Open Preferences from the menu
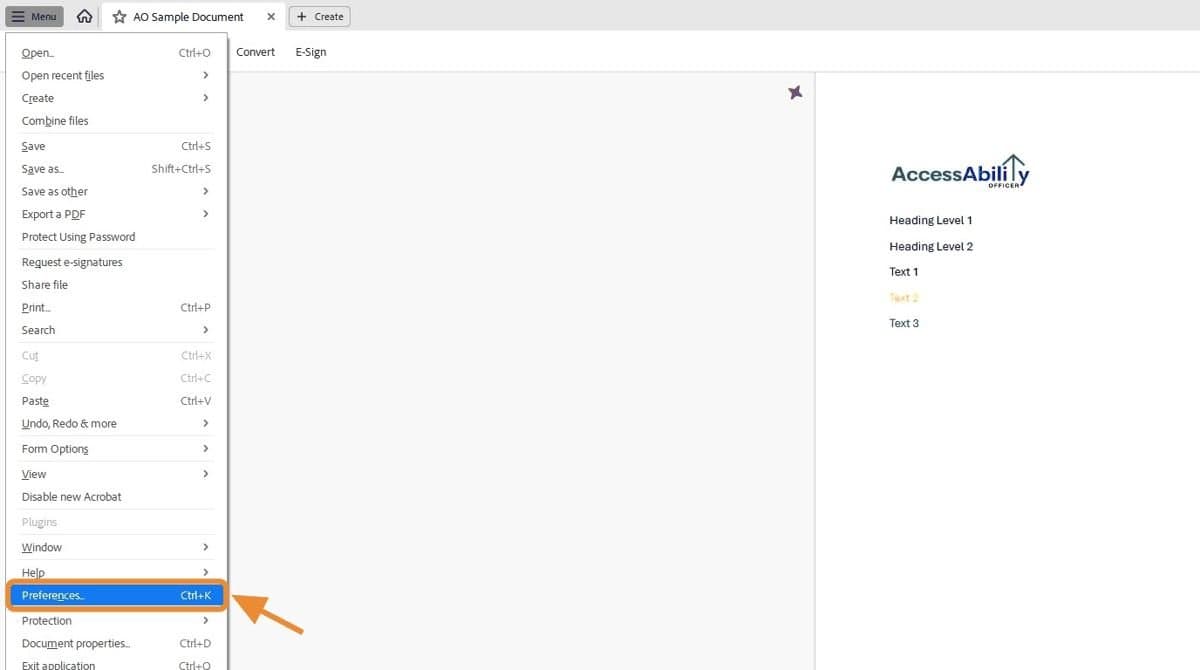Image resolution: width=1200 pixels, height=670 pixels. (x=52, y=595)
